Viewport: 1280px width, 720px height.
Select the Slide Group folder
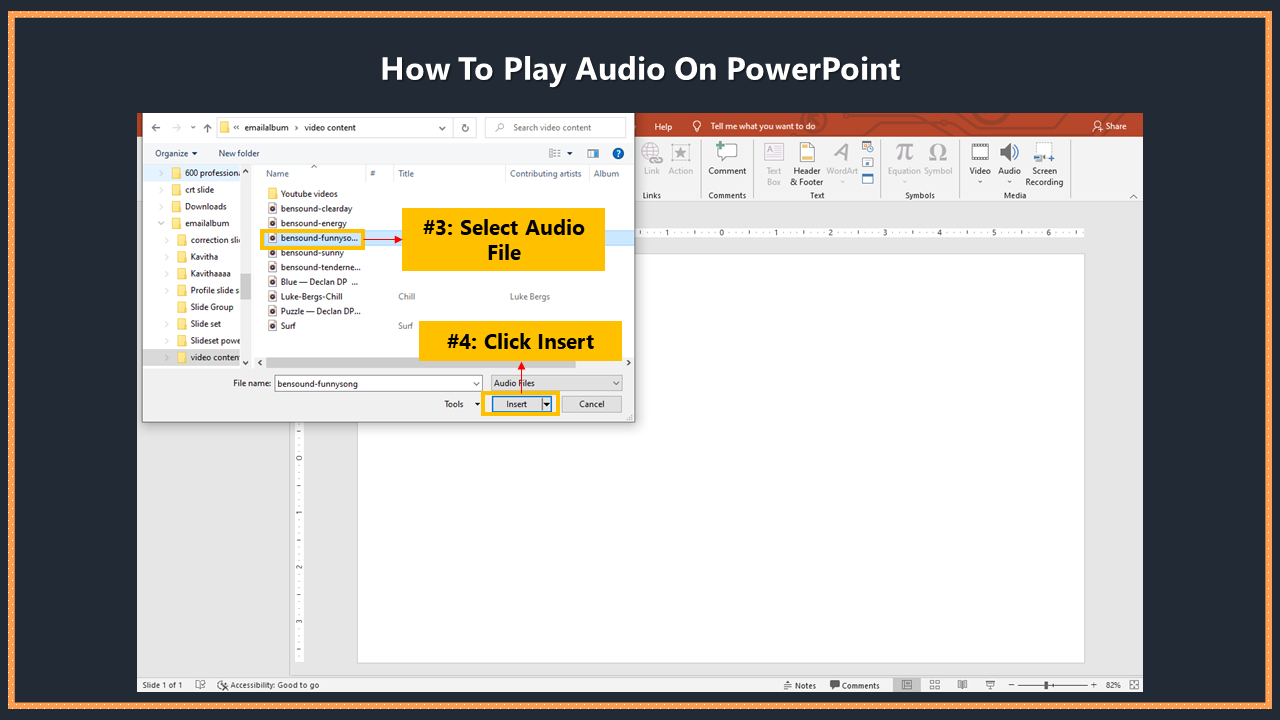tap(204, 307)
